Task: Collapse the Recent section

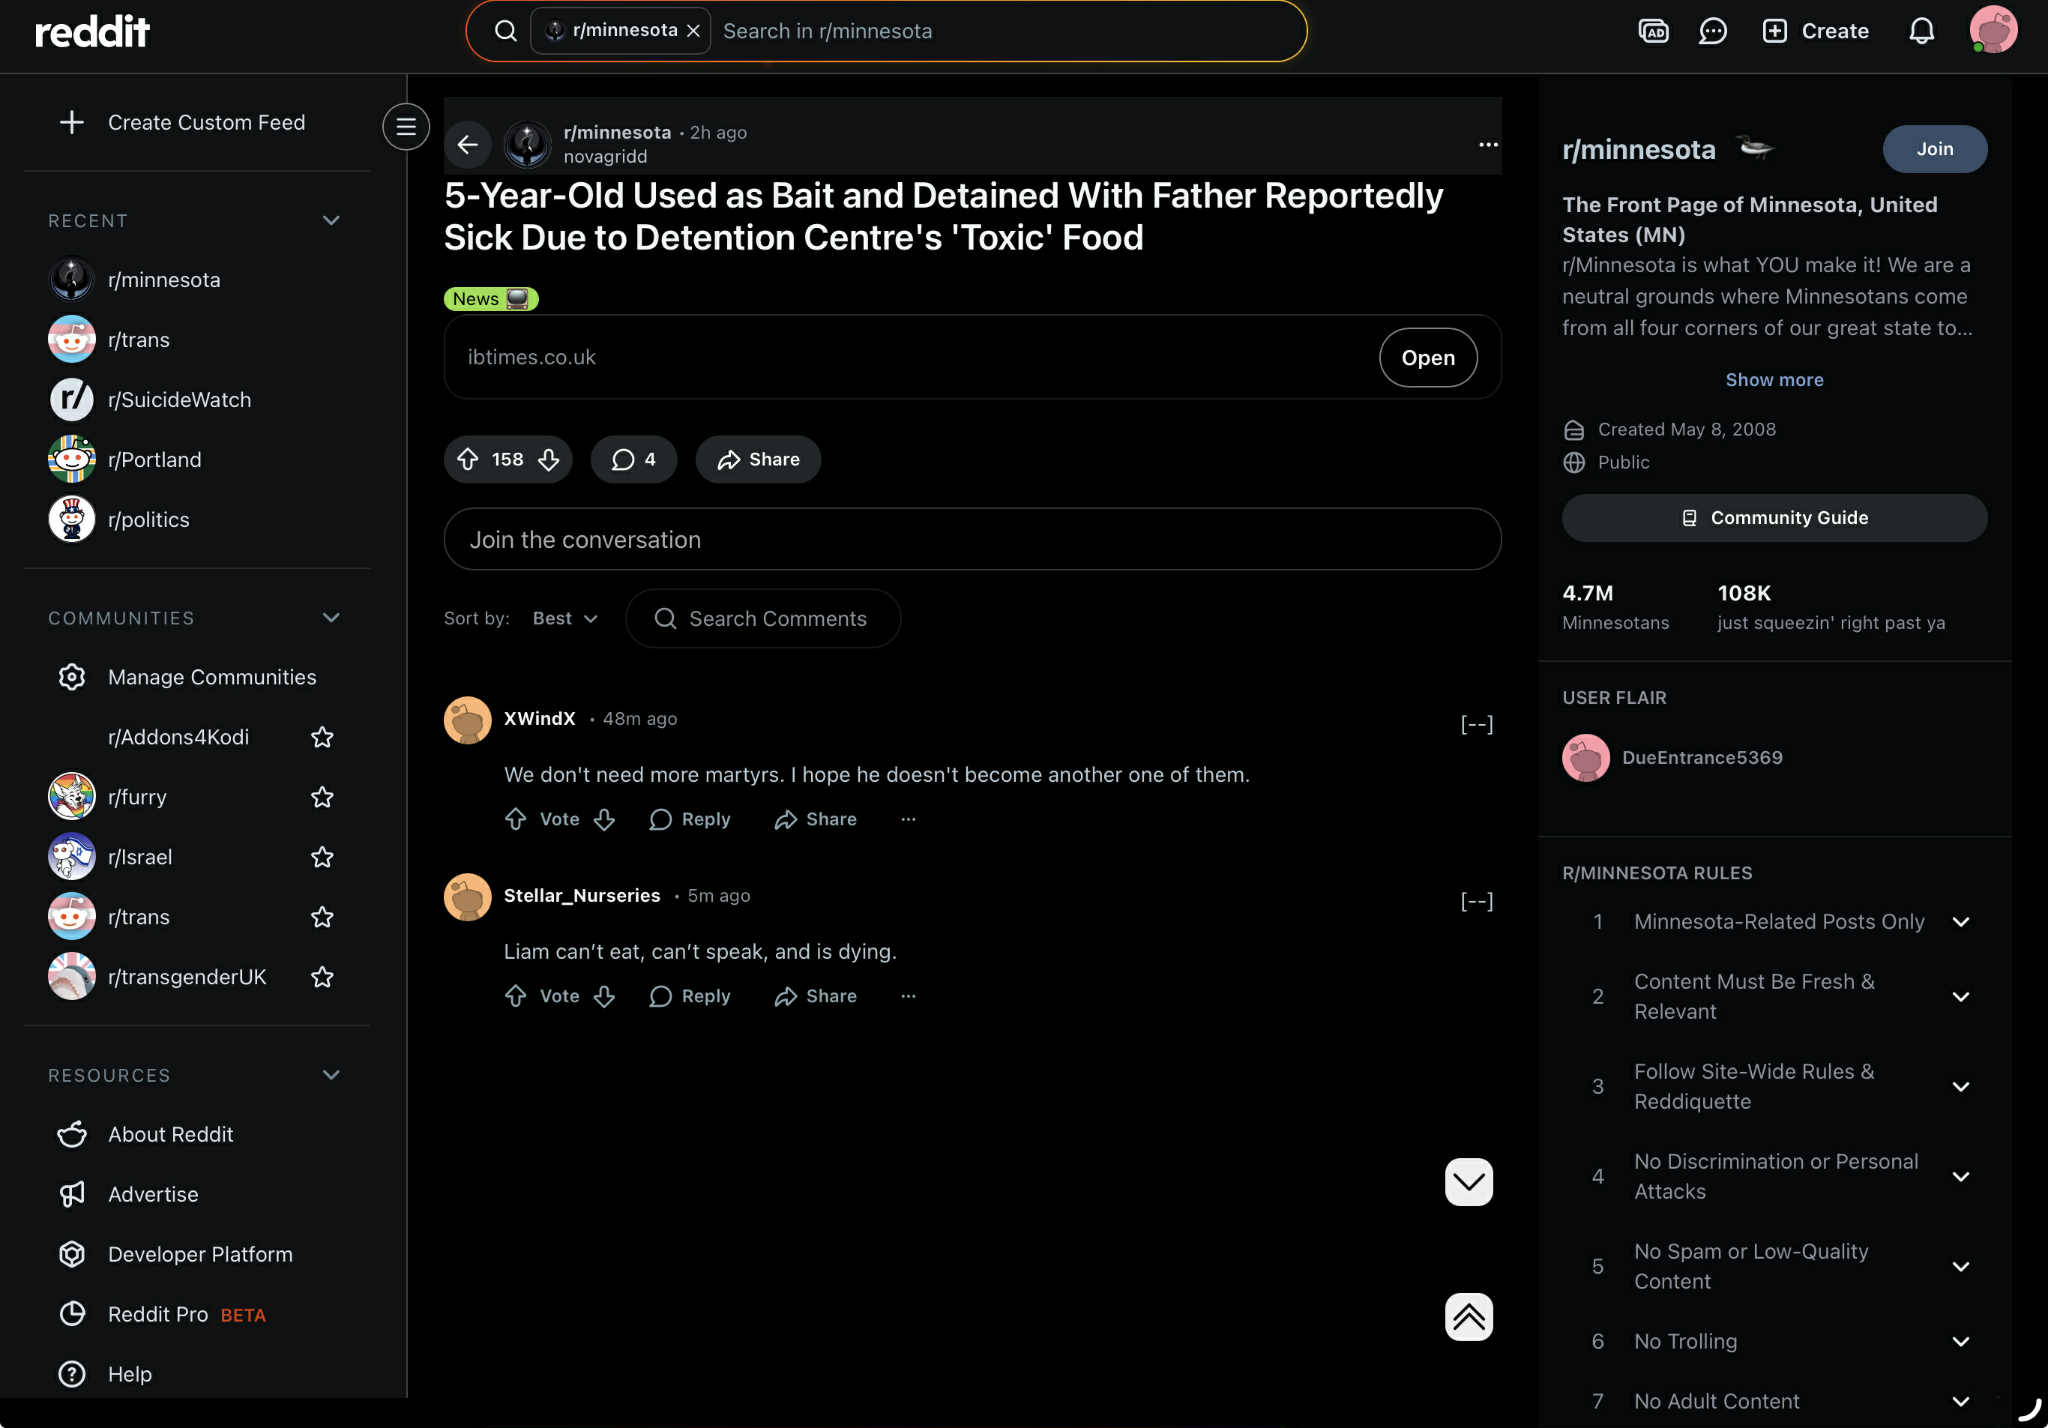Action: pos(331,220)
